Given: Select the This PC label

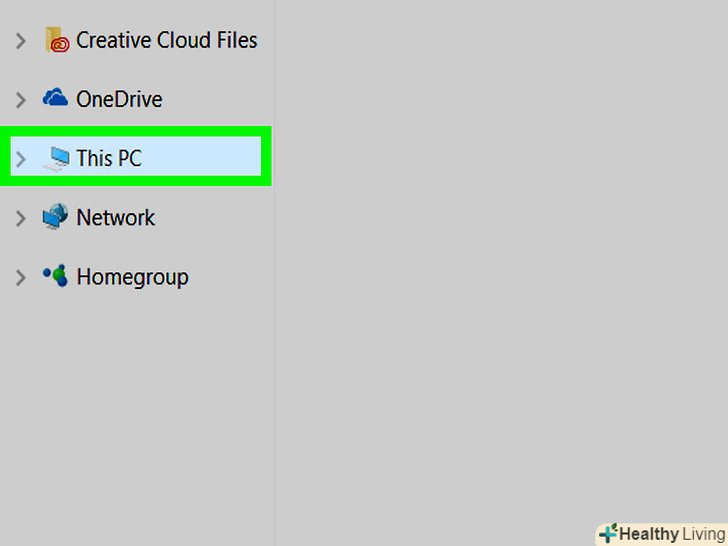Looking at the screenshot, I should point(109,158).
